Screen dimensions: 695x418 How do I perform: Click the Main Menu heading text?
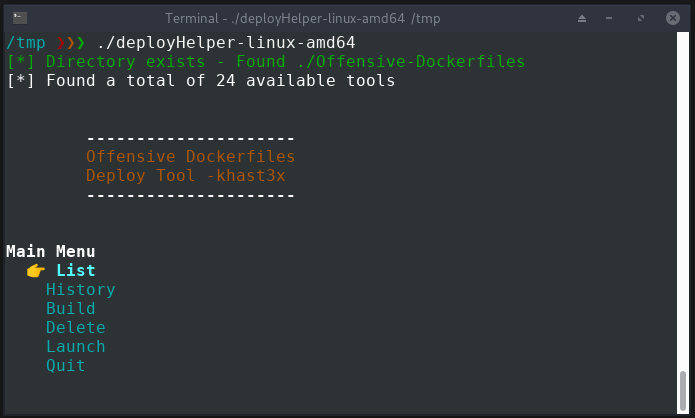pos(51,251)
